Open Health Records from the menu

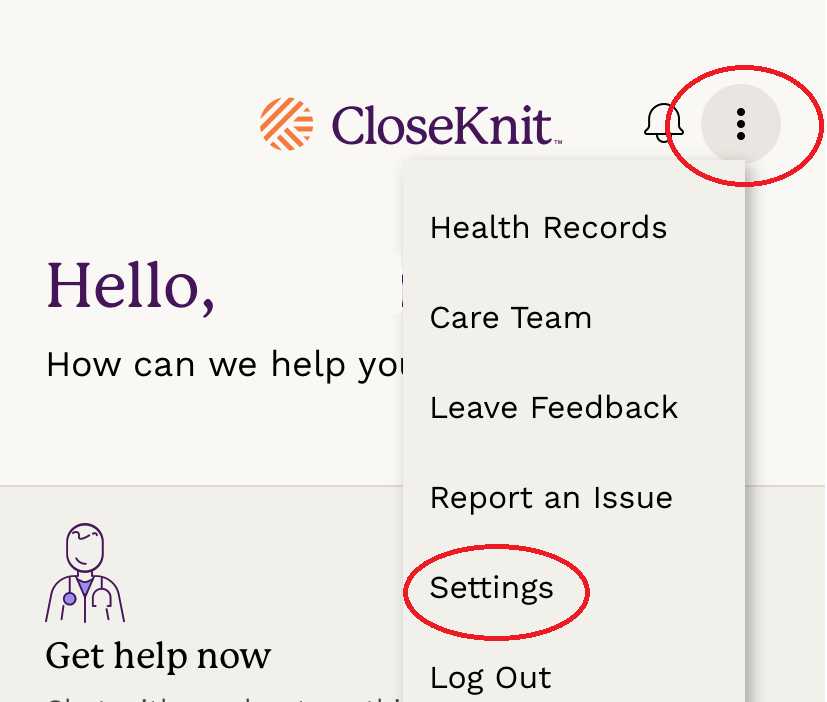tap(549, 228)
